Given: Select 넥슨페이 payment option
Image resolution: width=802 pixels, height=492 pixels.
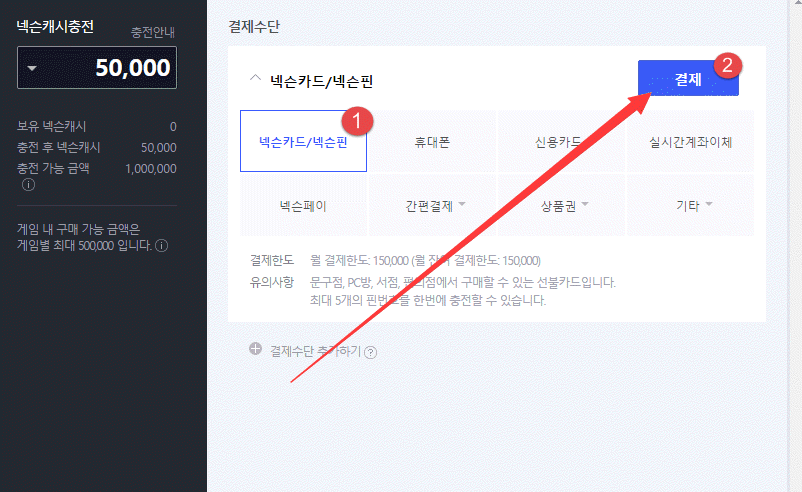Looking at the screenshot, I should [x=303, y=206].
